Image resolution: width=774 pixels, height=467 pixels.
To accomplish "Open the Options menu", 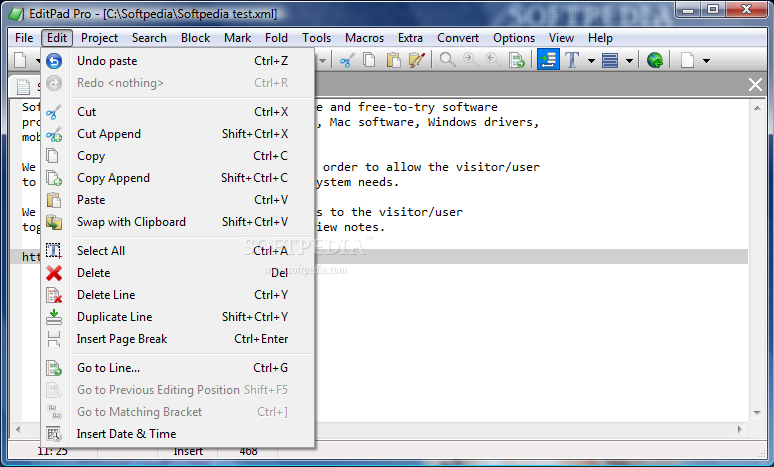I will tap(514, 38).
